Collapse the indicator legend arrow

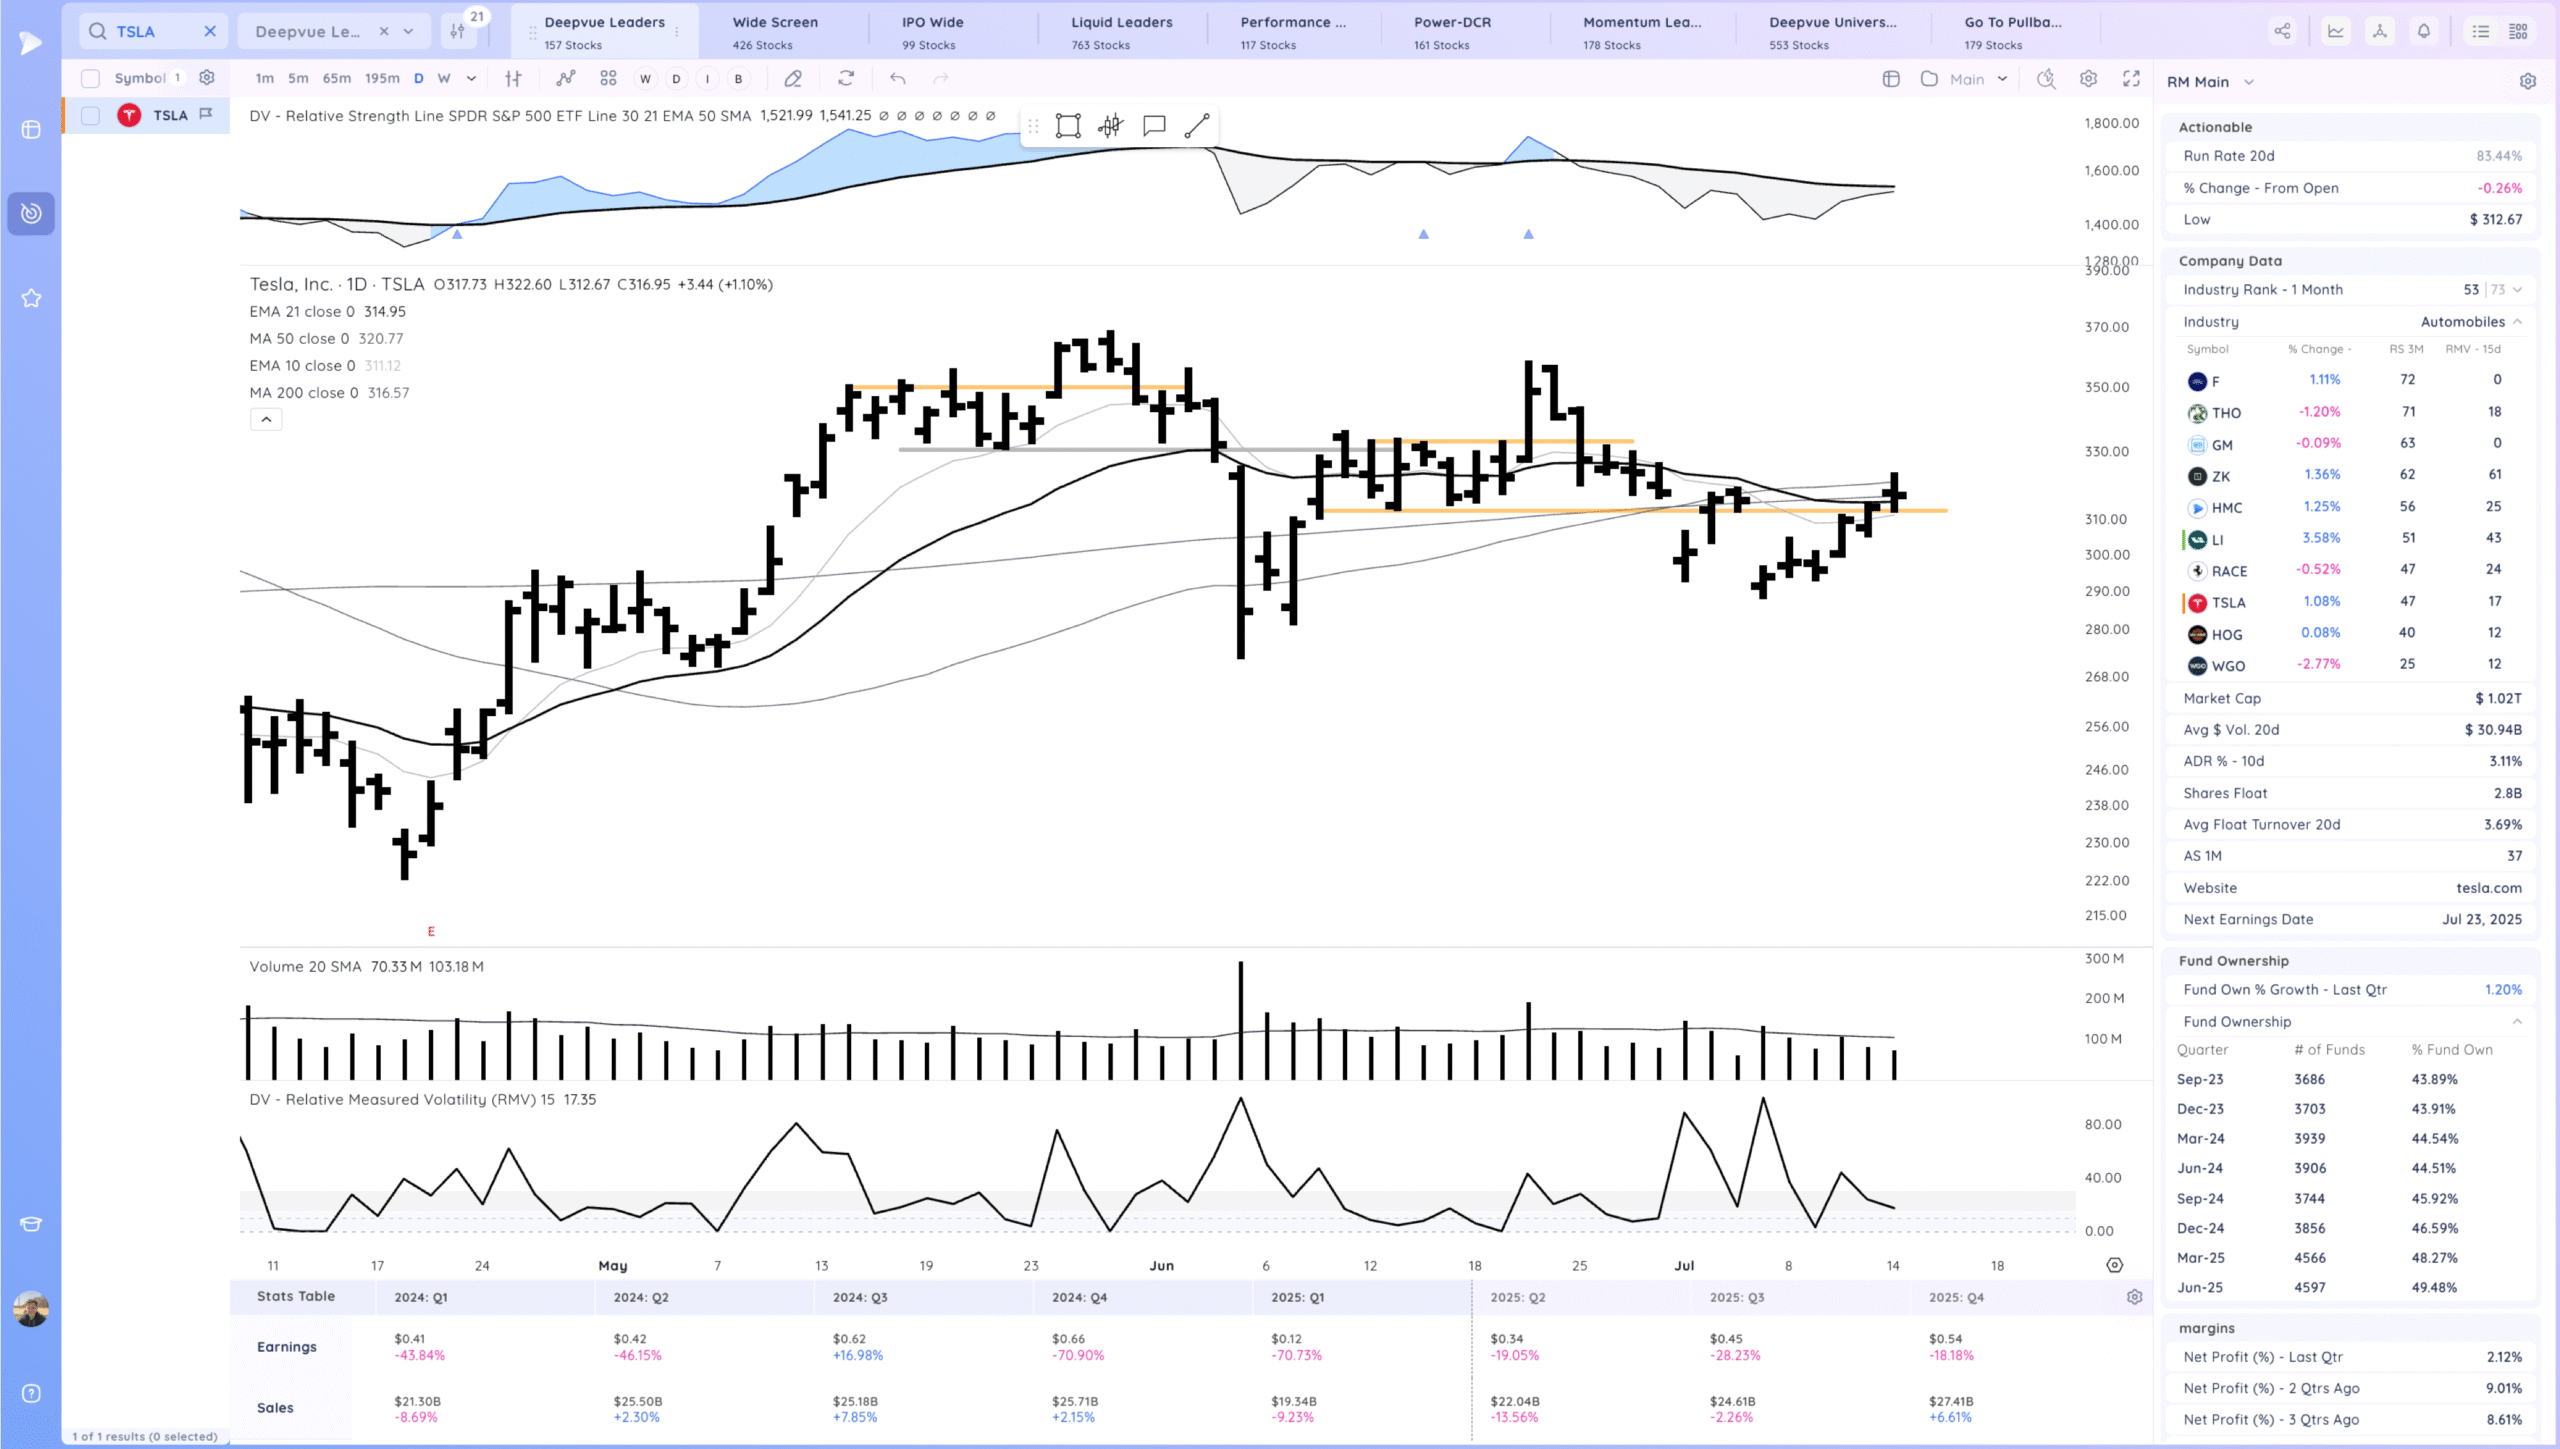[266, 420]
